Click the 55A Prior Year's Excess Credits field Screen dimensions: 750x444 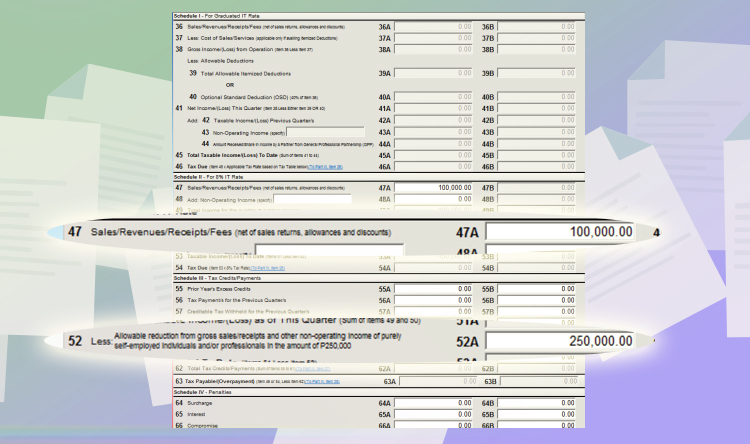[x=433, y=289]
